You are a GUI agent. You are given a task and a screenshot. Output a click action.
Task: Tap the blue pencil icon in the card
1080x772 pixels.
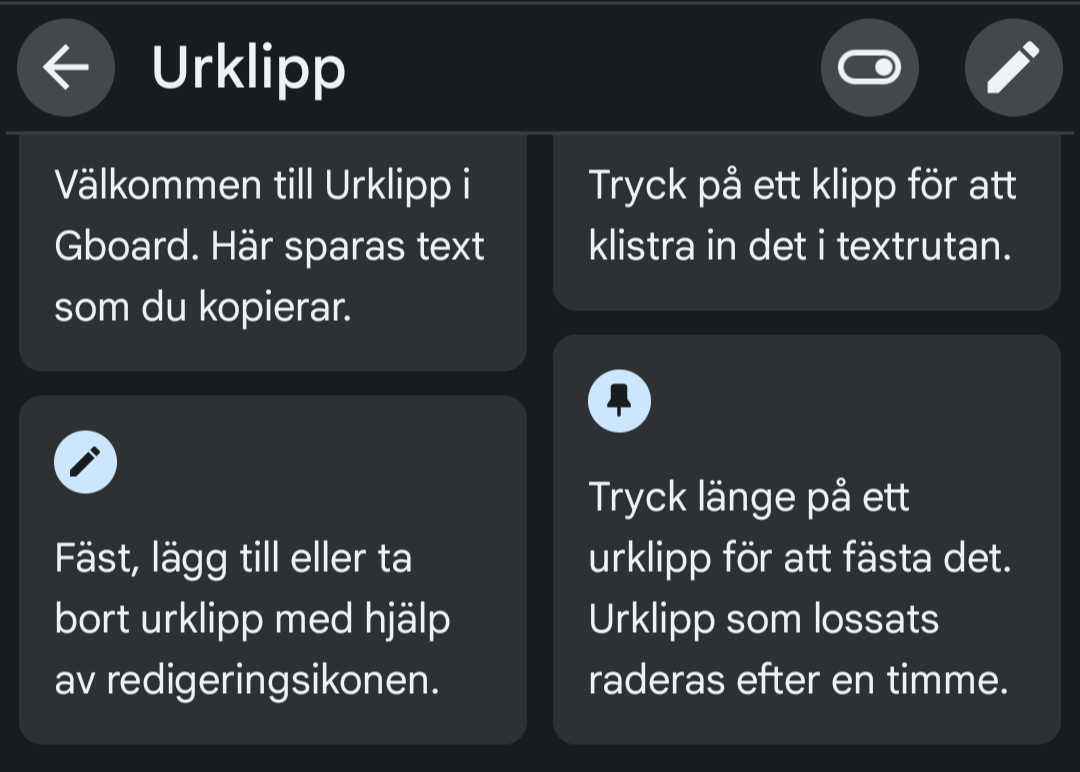(85, 462)
